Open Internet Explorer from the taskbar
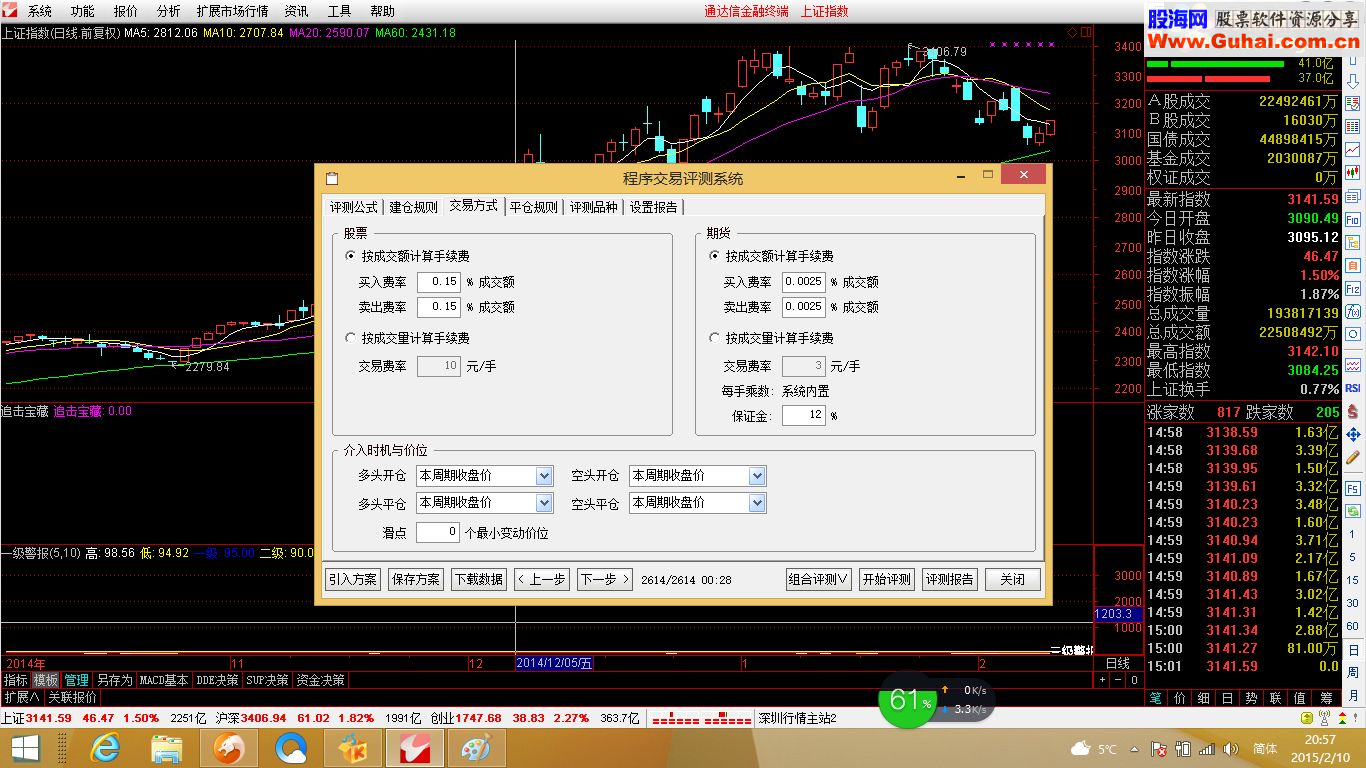 pyautogui.click(x=104, y=747)
